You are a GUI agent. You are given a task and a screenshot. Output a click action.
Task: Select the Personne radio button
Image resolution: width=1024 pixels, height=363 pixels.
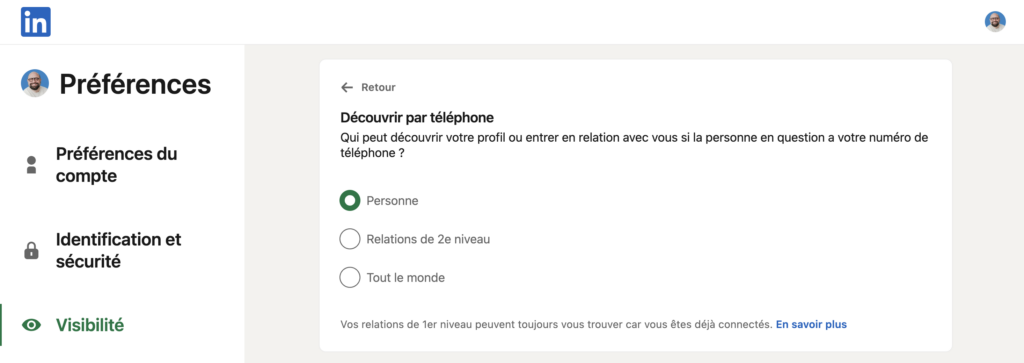(x=350, y=200)
